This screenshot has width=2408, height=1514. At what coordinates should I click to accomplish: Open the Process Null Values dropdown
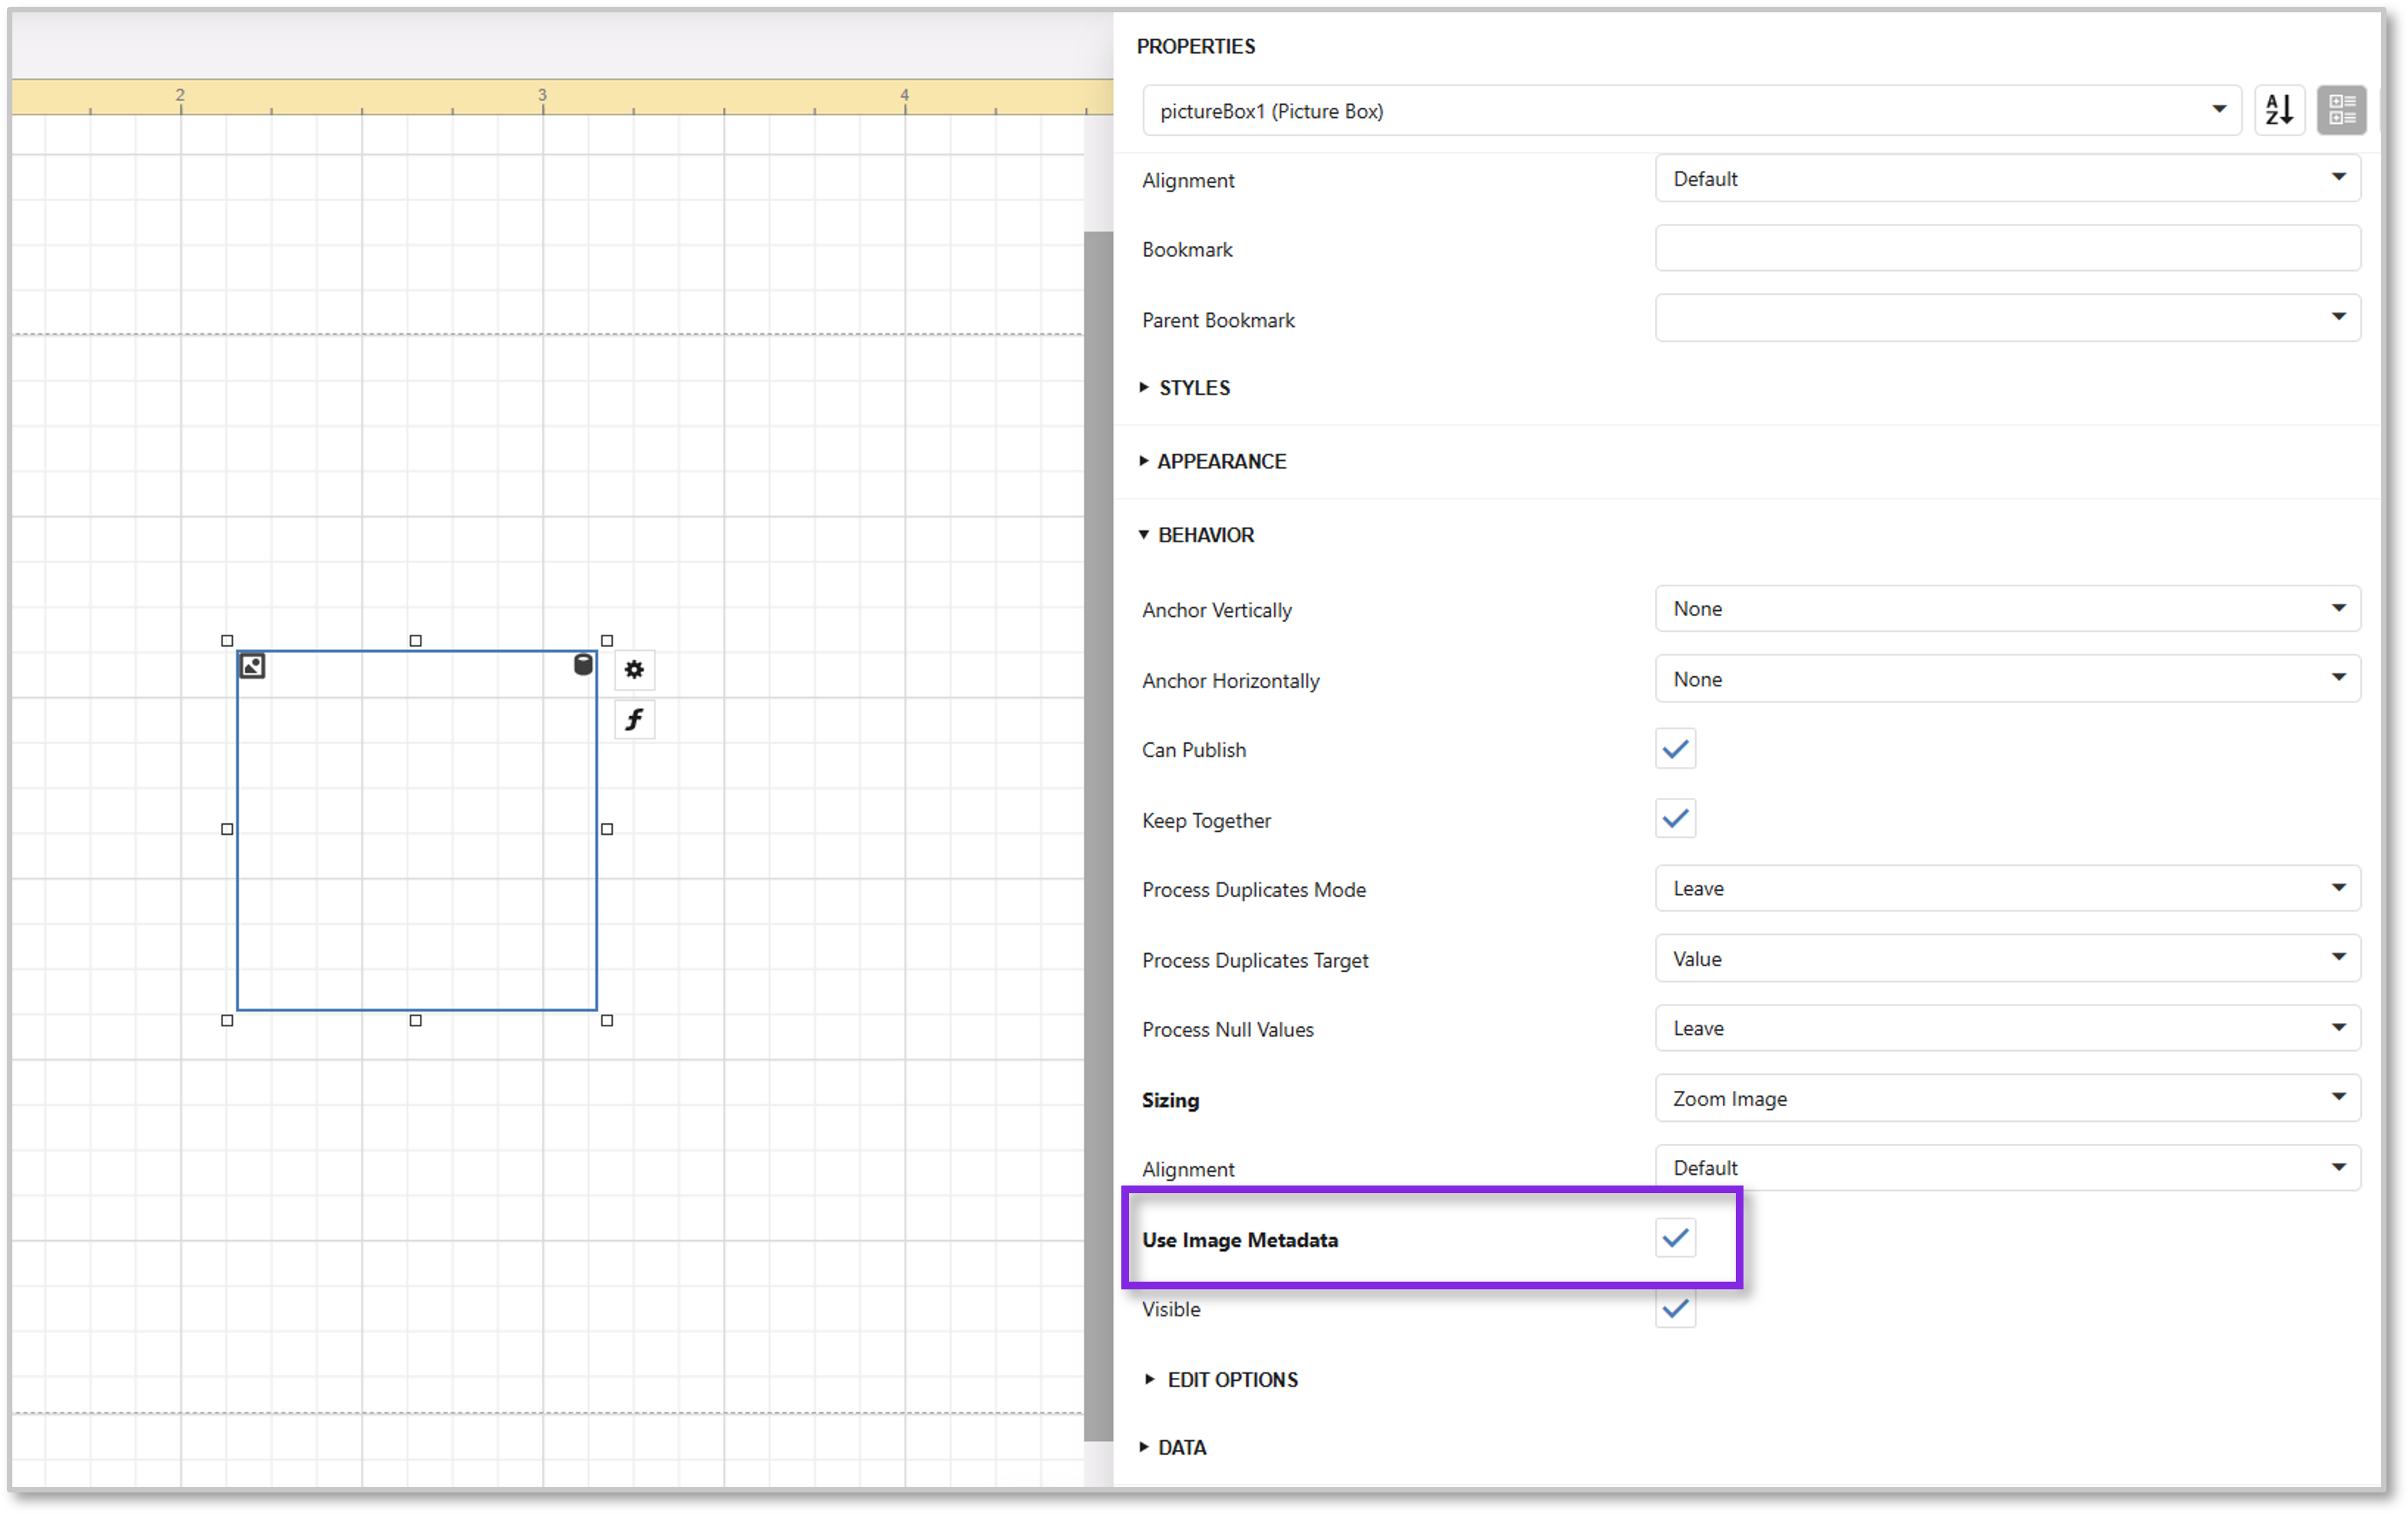coord(2007,1028)
